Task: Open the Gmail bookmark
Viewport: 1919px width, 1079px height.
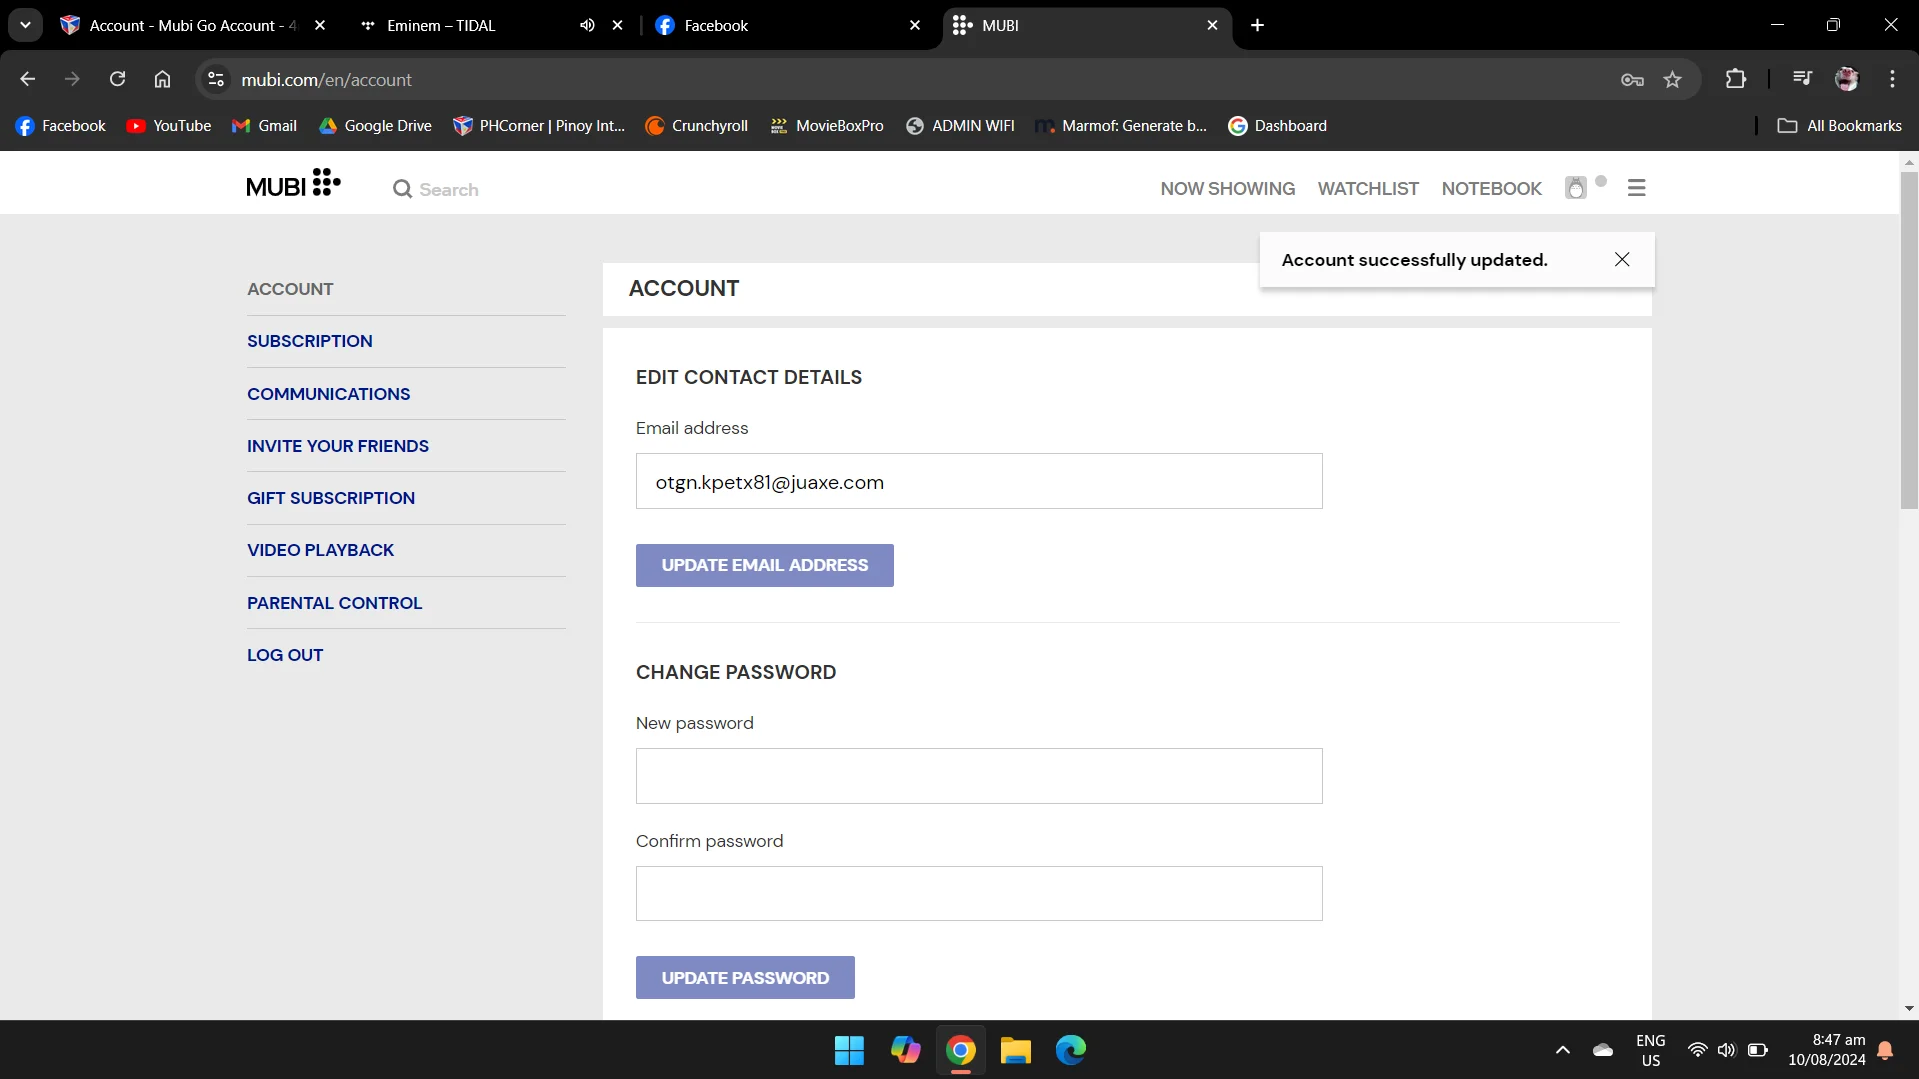Action: 265,126
